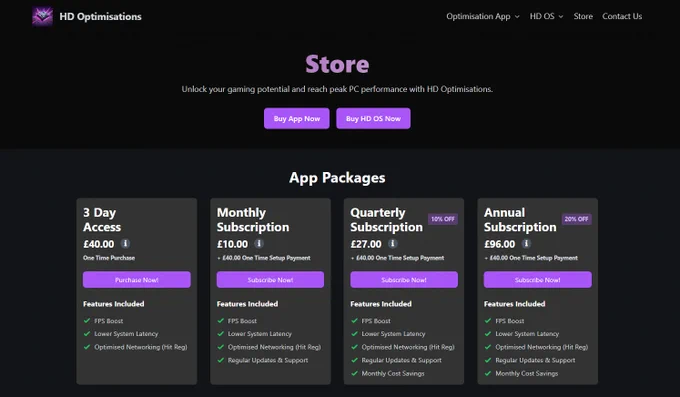Click the Unlock your gaming potential tagline
This screenshot has height=397, width=680.
pyautogui.click(x=337, y=89)
